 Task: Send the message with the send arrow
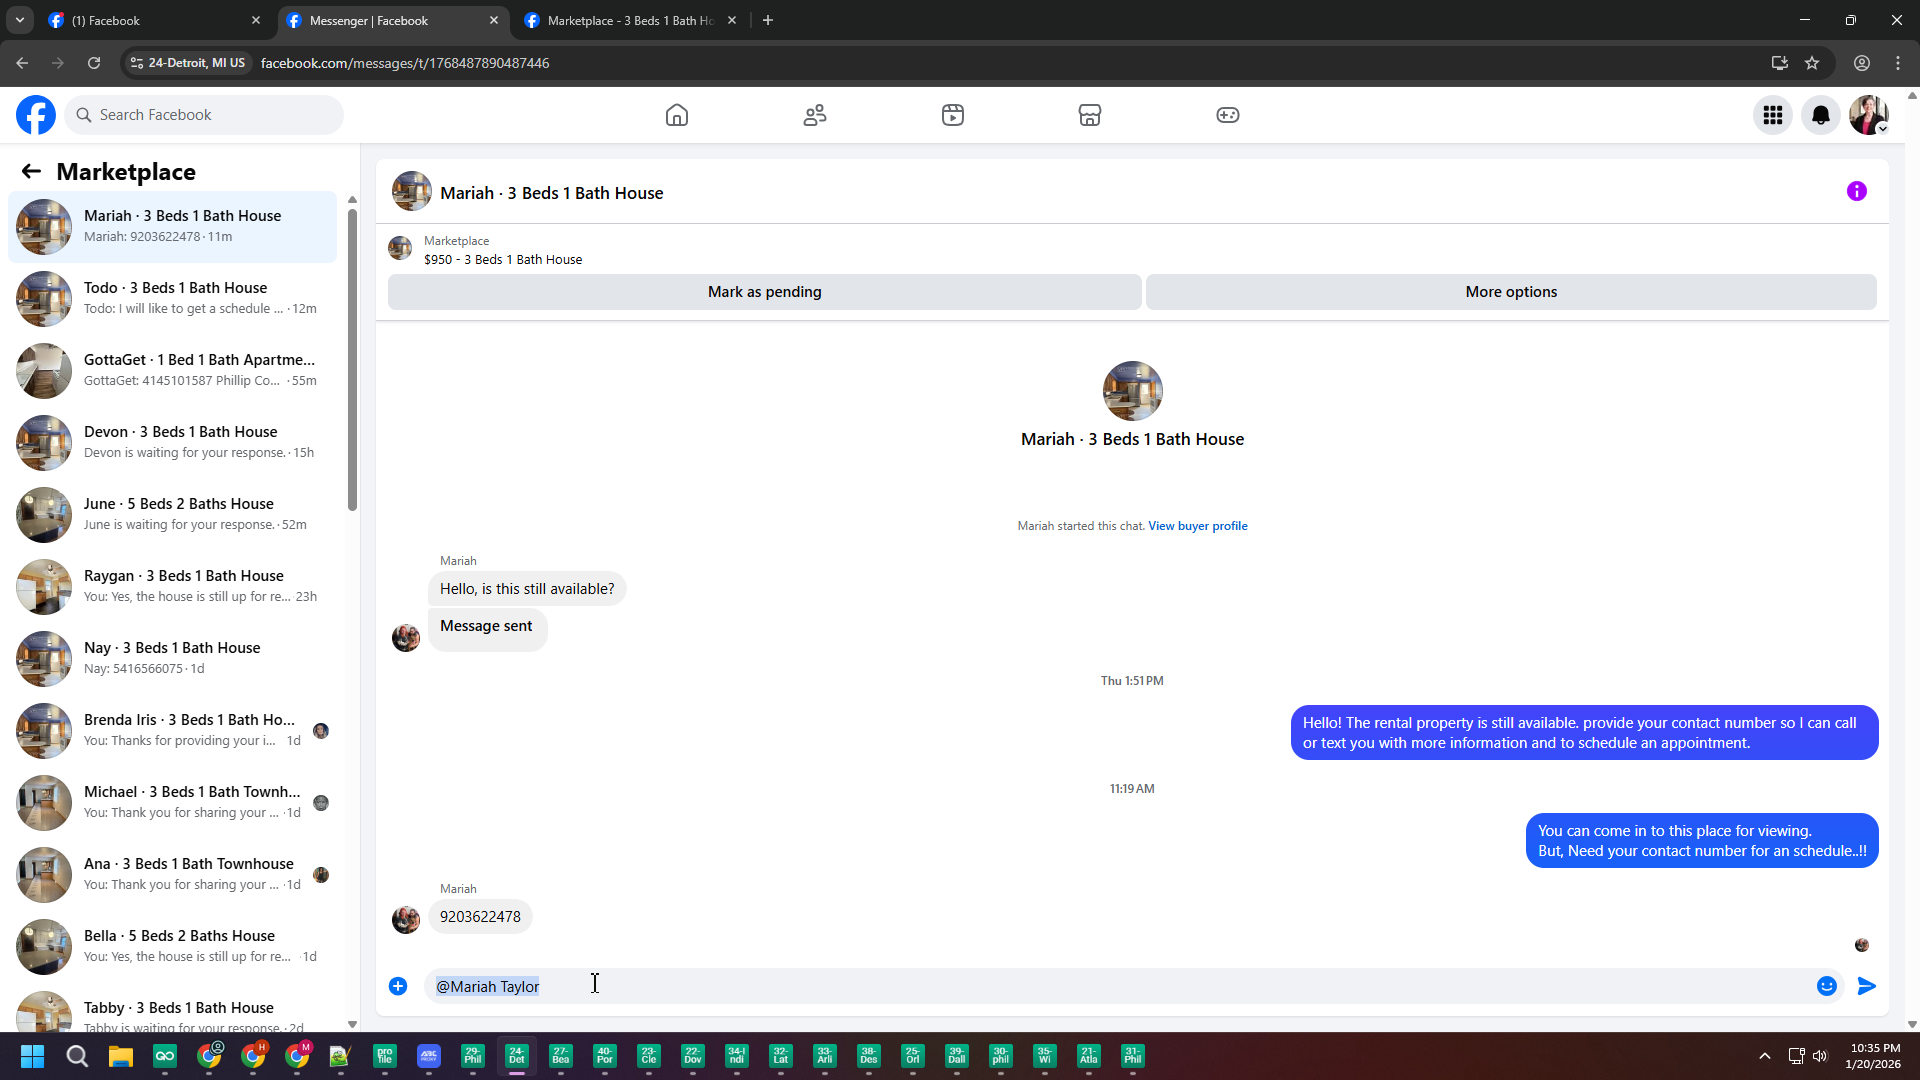(1867, 986)
